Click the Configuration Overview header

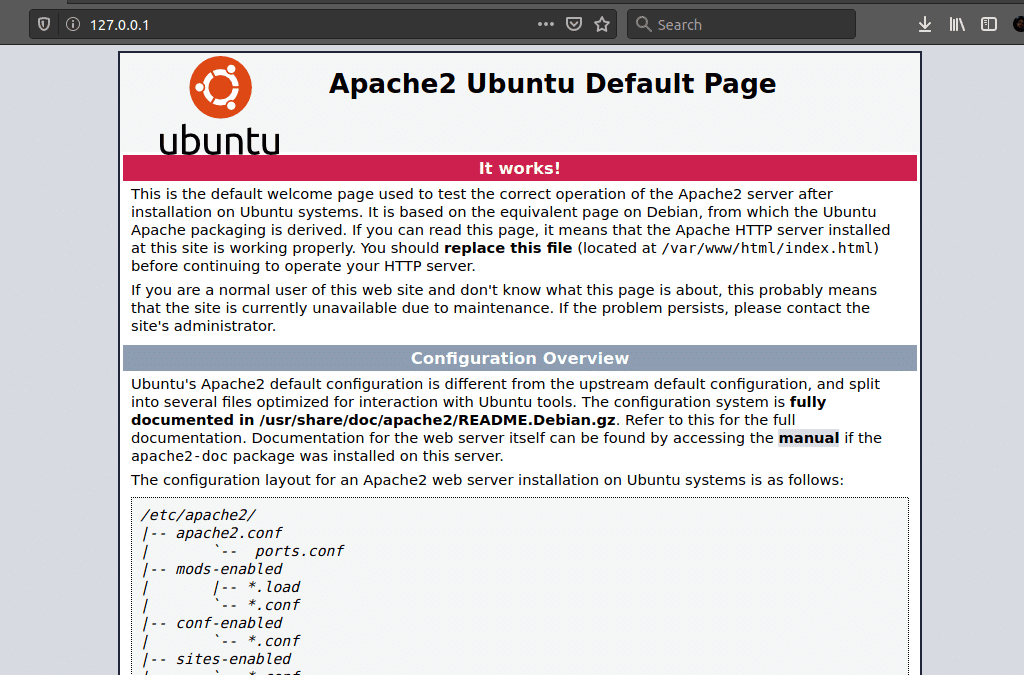click(519, 358)
